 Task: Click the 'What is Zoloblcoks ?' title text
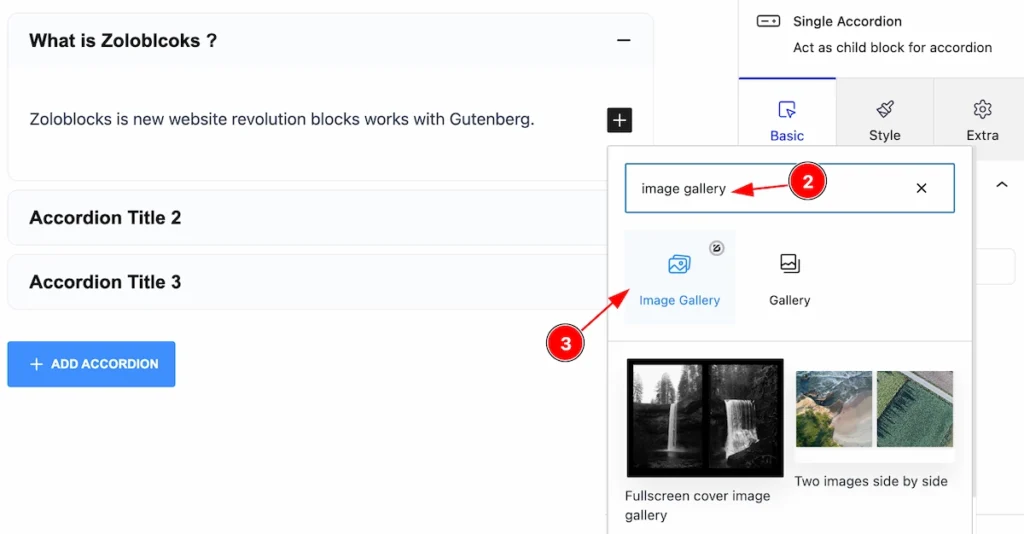coord(123,40)
